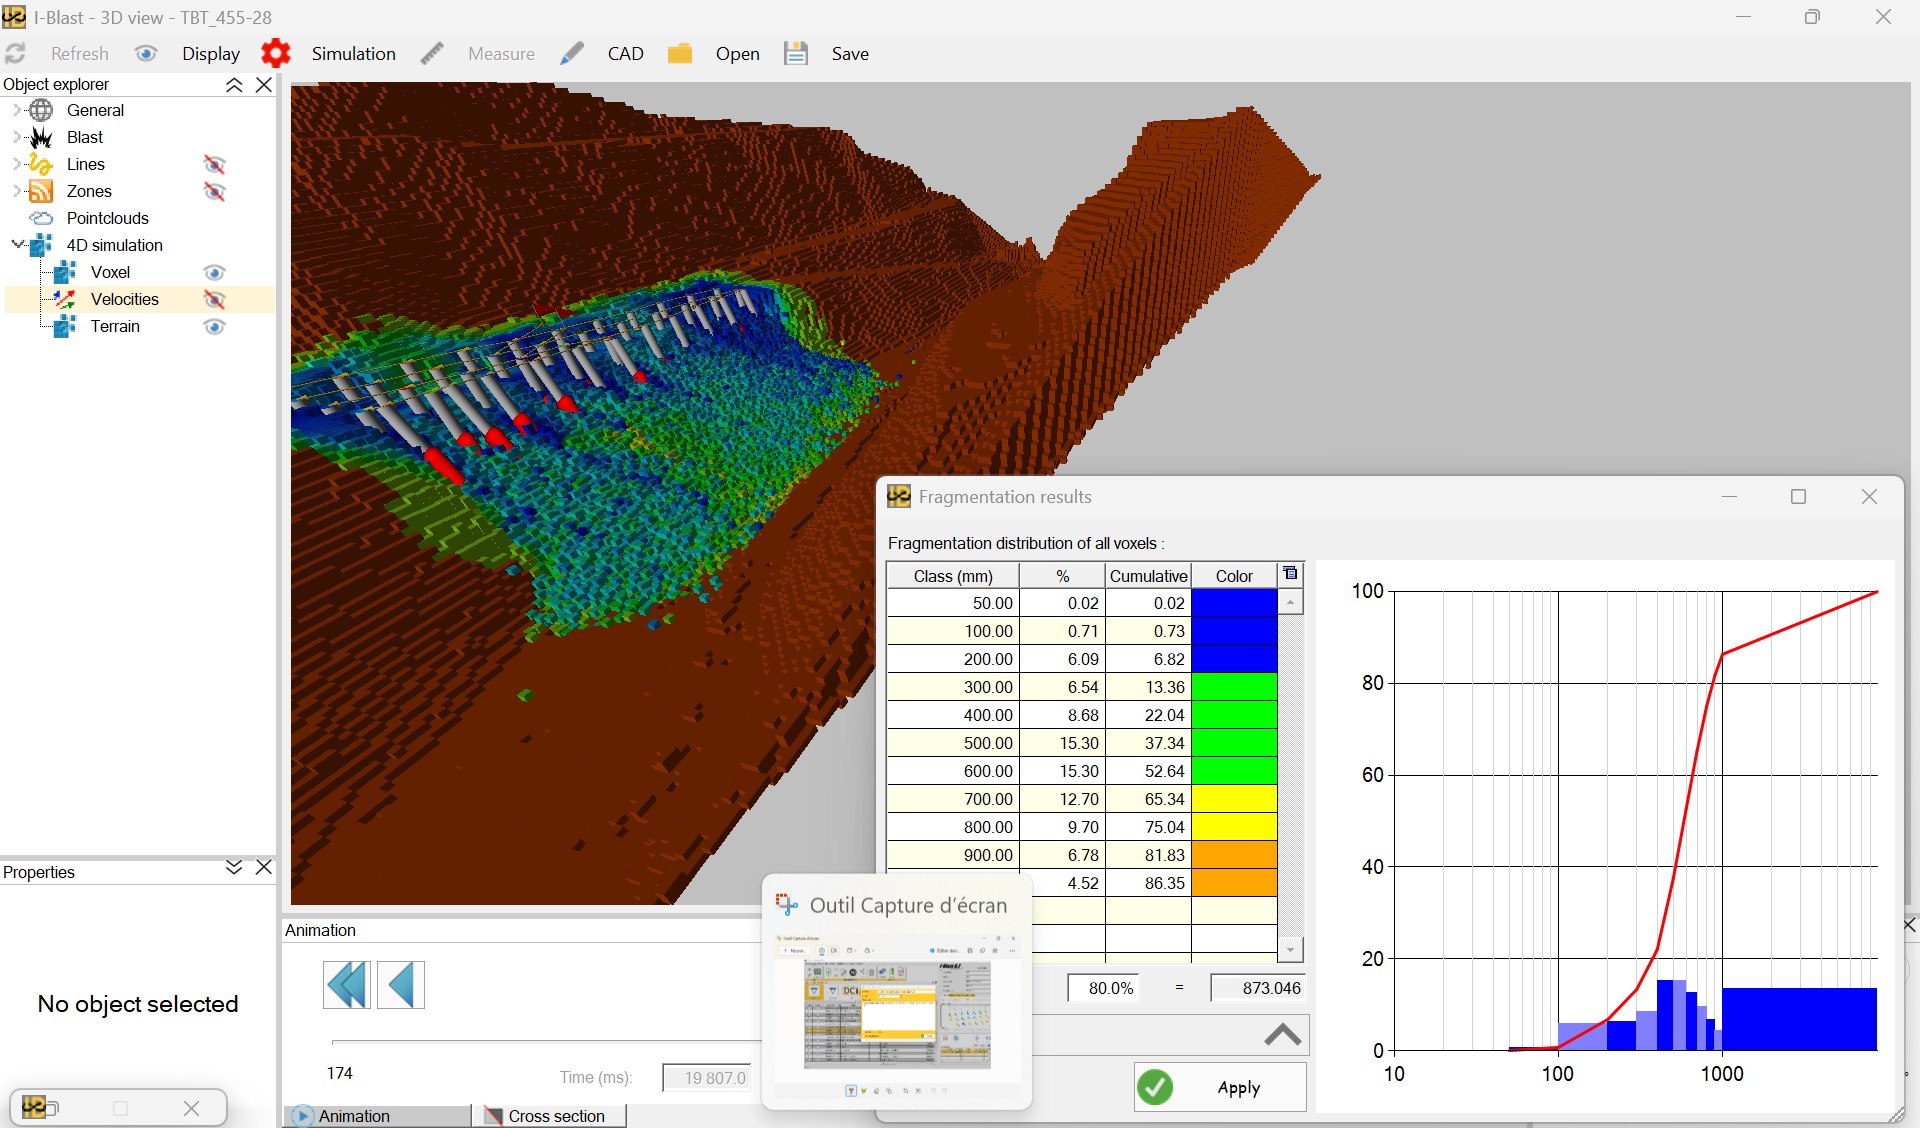This screenshot has height=1128, width=1920.
Task: Click the Measure toolbar button
Action: coord(500,53)
